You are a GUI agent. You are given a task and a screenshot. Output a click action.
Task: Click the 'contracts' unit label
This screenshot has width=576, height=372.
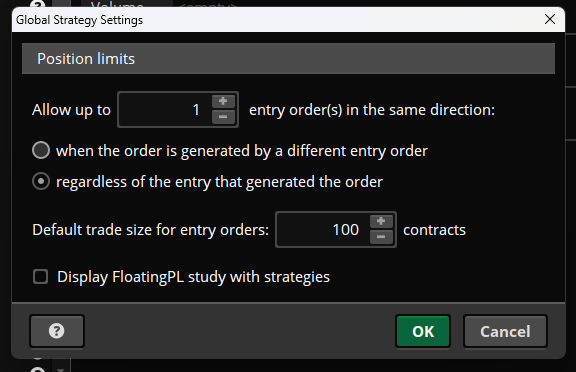(434, 230)
